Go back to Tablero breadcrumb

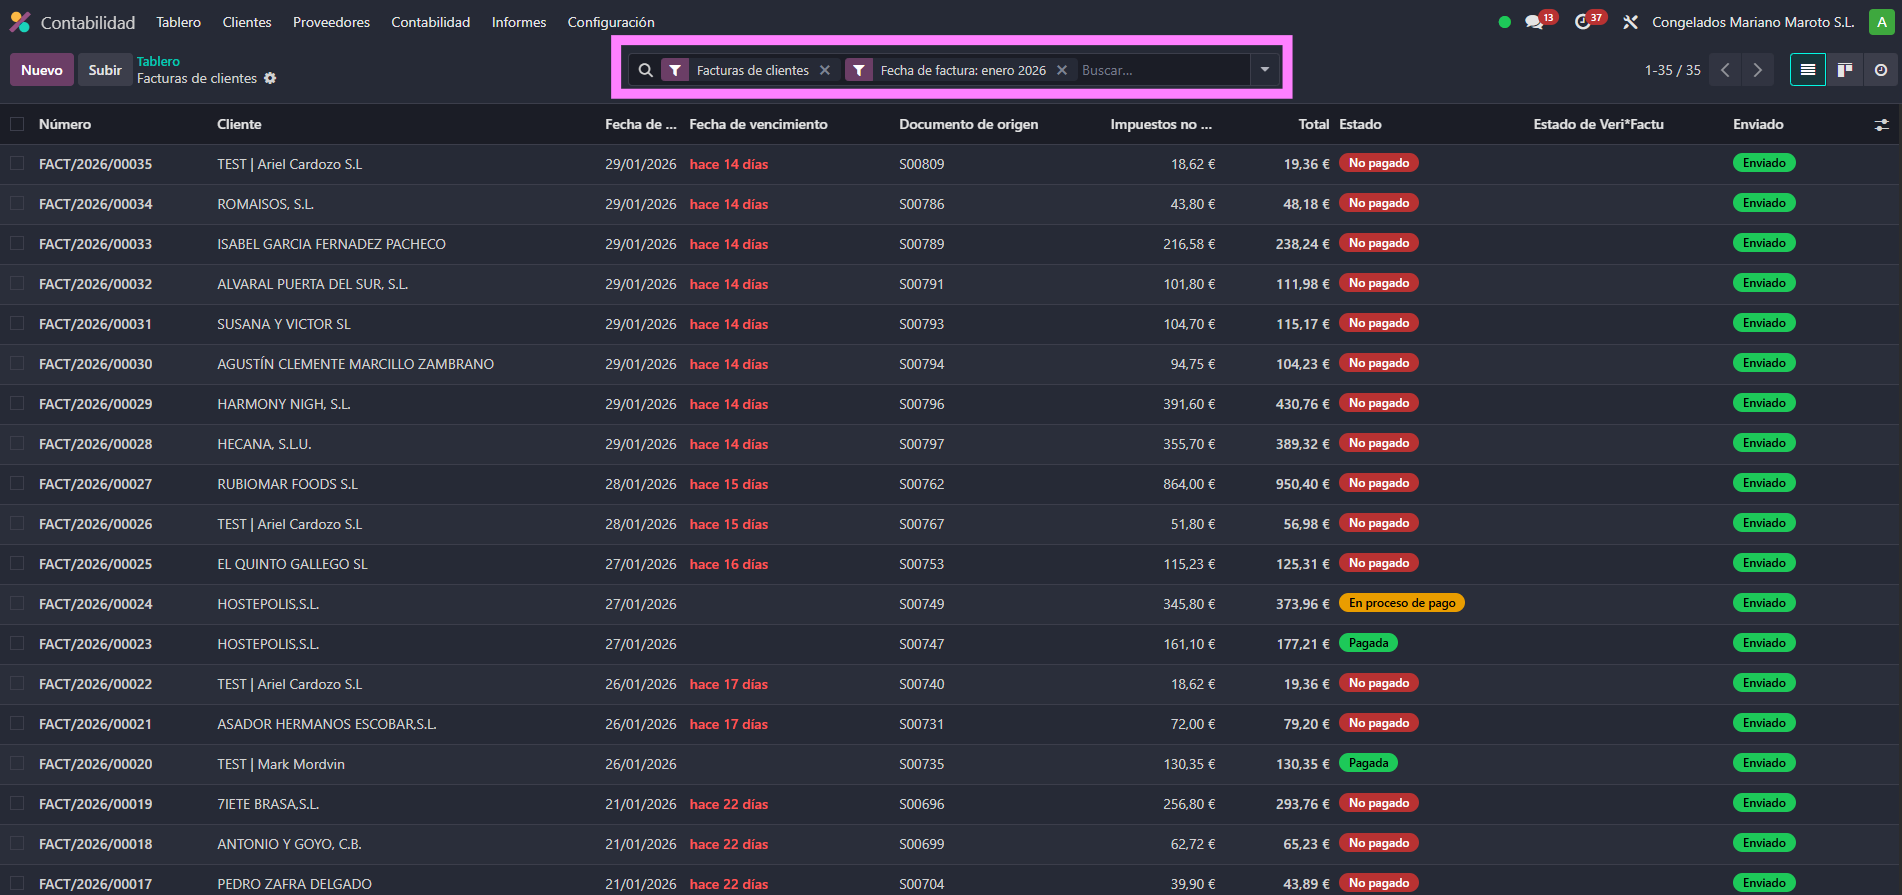158,61
